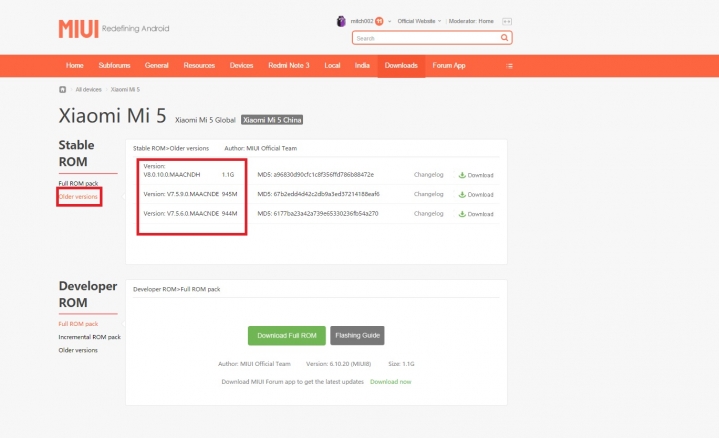The width and height of the screenshot is (719, 438).
Task: Open Developer ROM Older versions link
Action: click(x=78, y=350)
